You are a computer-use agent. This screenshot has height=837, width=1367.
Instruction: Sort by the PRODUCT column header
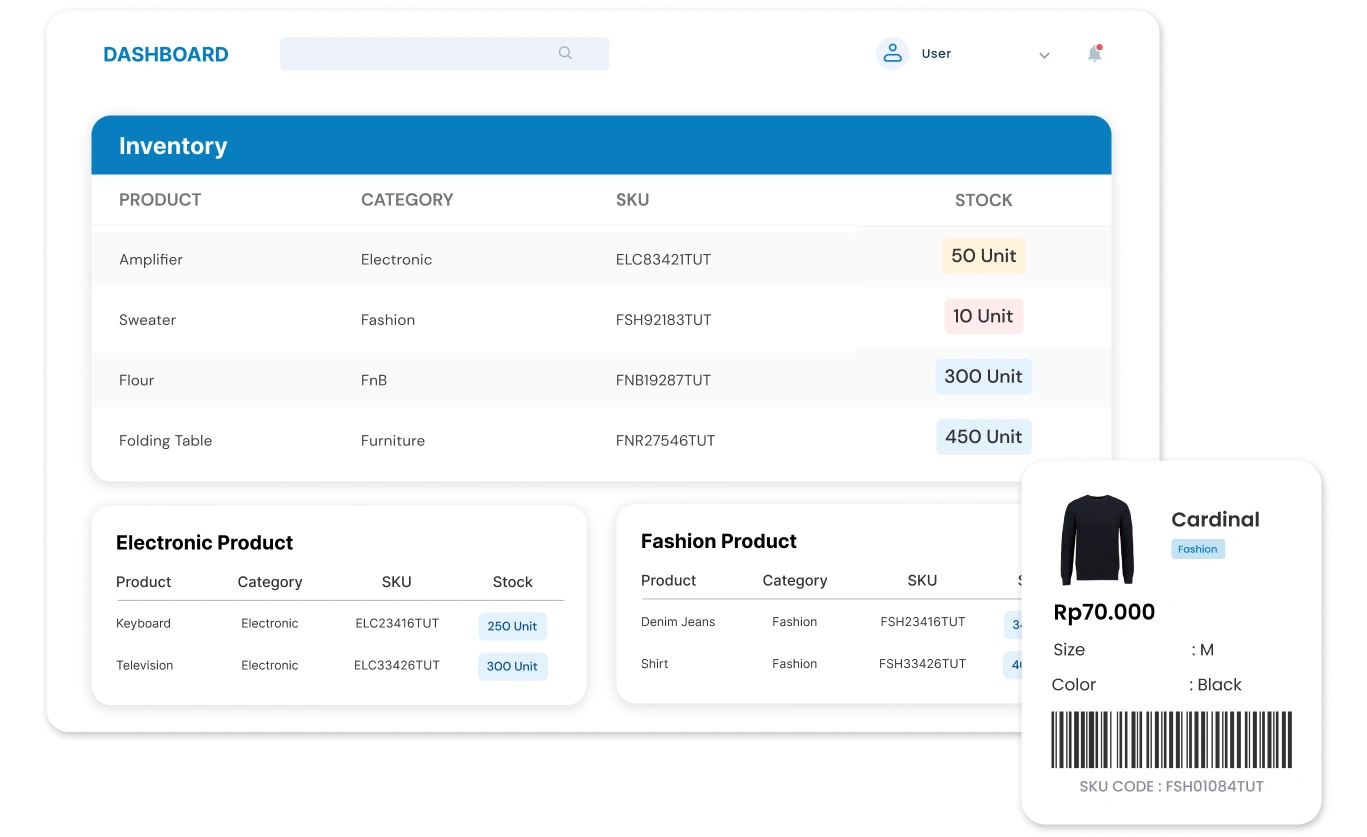coord(160,200)
